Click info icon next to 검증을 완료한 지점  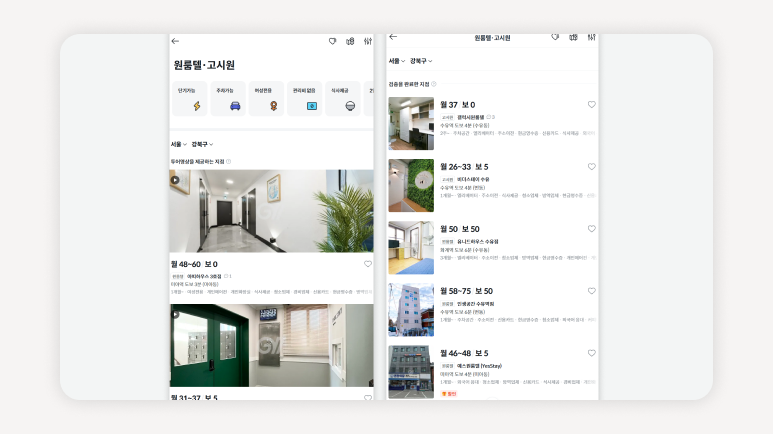point(433,84)
